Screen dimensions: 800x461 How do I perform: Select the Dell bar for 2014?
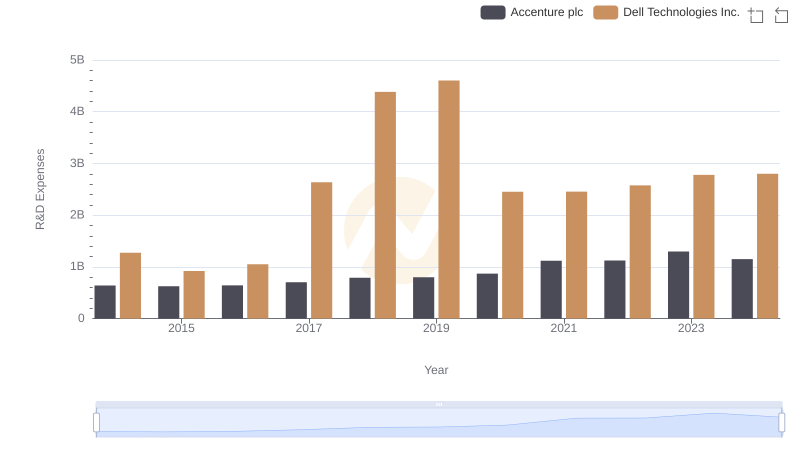pyautogui.click(x=130, y=285)
